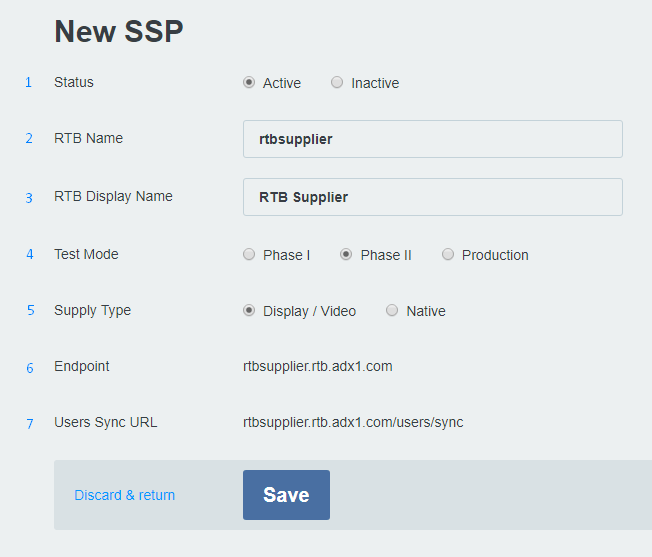Screen dimensions: 652x557
Task: Select row number 3 beside RTB Display Name
Action: 29,198
